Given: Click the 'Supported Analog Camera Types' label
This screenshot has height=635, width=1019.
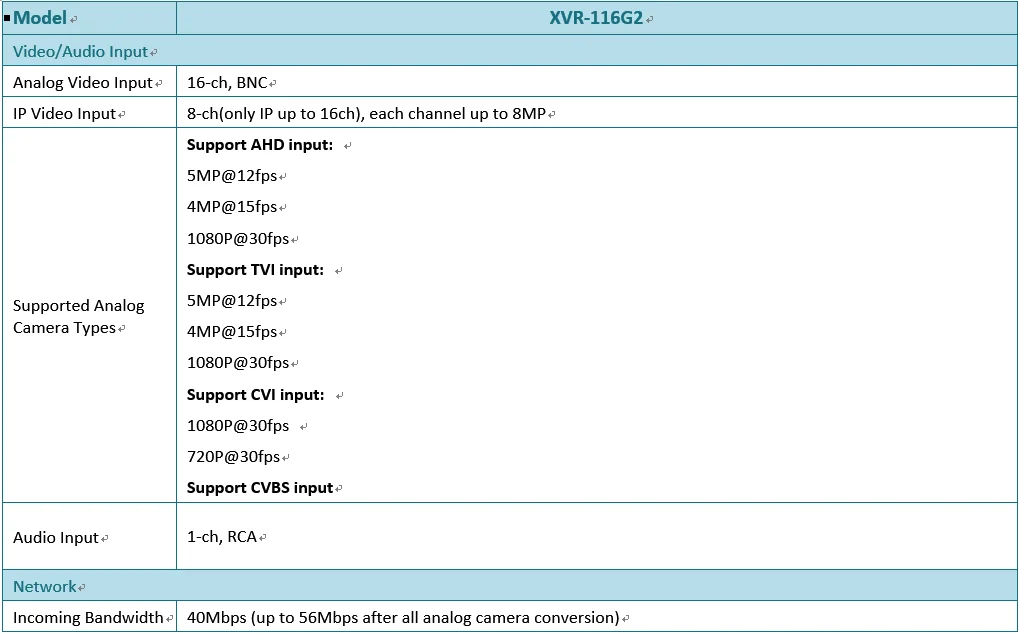Looking at the screenshot, I should pos(79,316).
